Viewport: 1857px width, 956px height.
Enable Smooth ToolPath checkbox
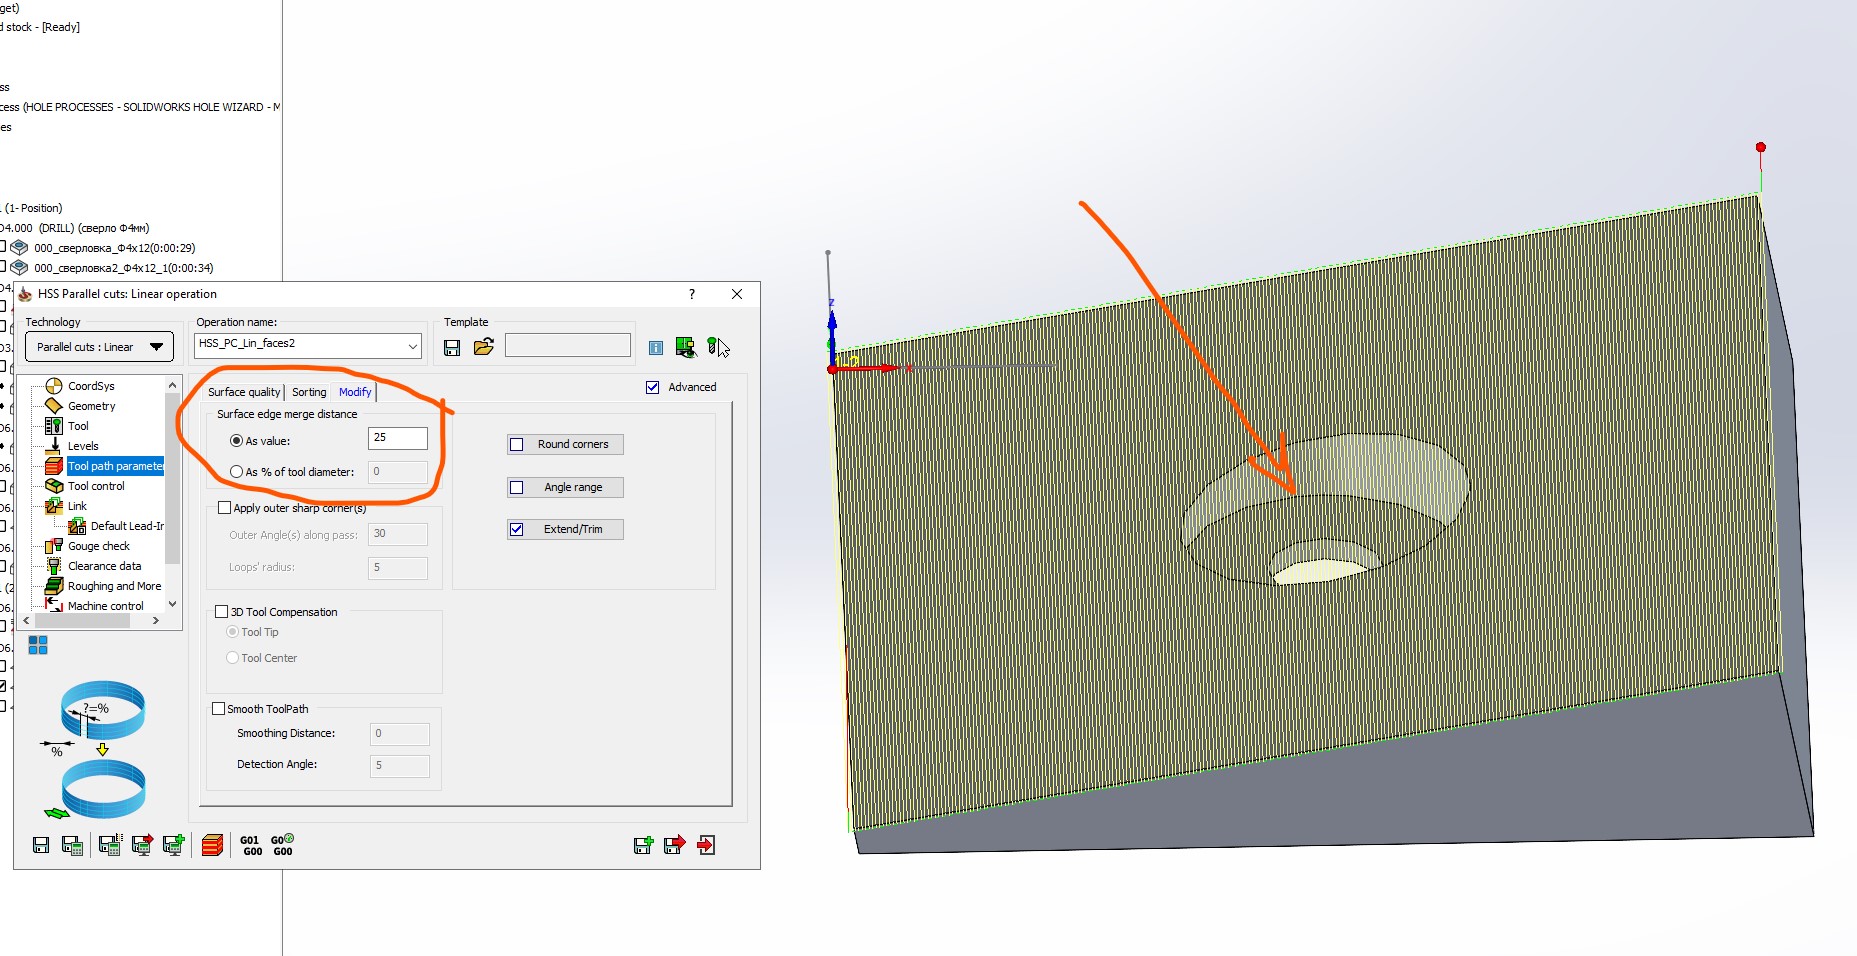coord(218,708)
